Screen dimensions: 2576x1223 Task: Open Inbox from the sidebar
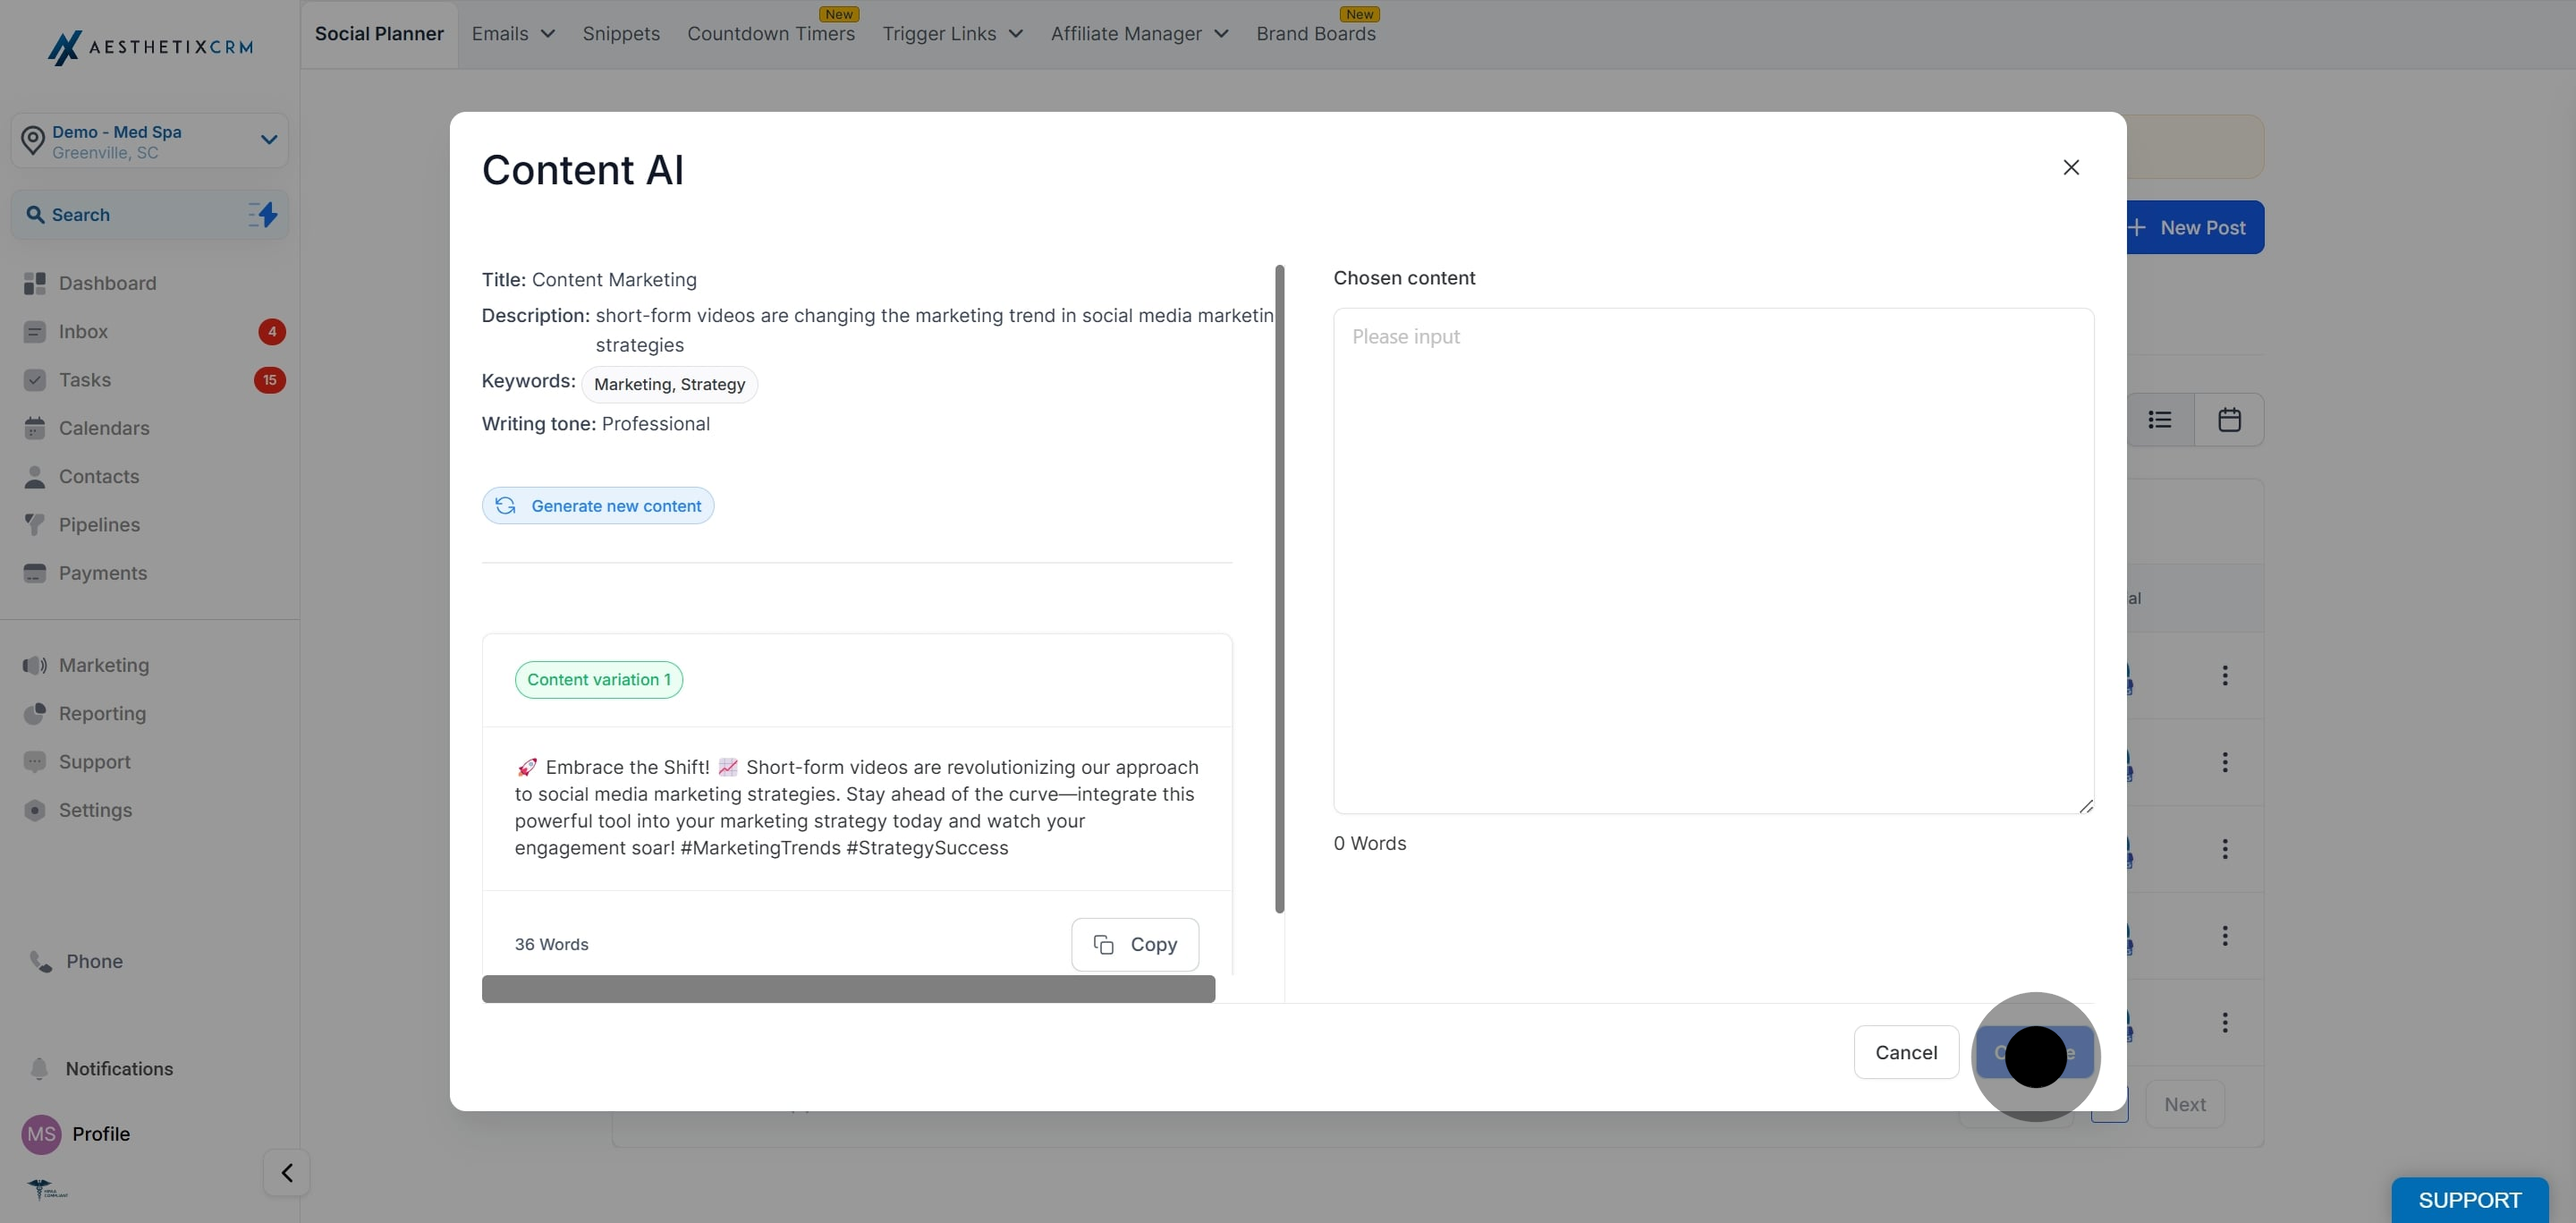pos(83,332)
